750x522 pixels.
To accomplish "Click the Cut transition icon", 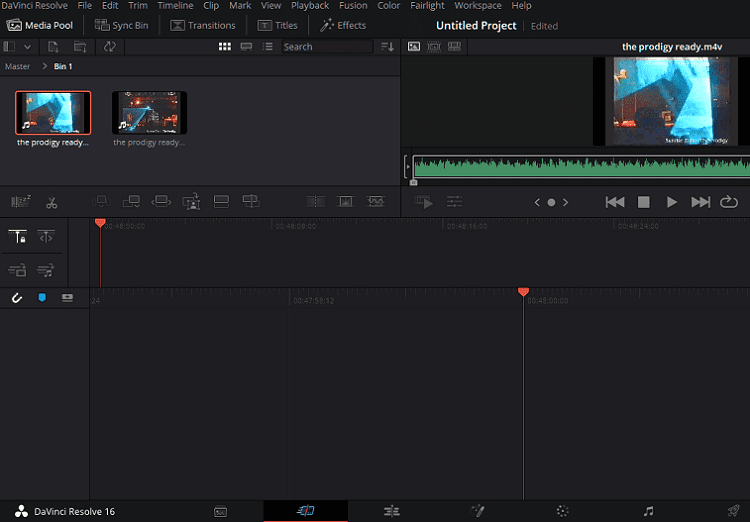I will click(x=316, y=201).
